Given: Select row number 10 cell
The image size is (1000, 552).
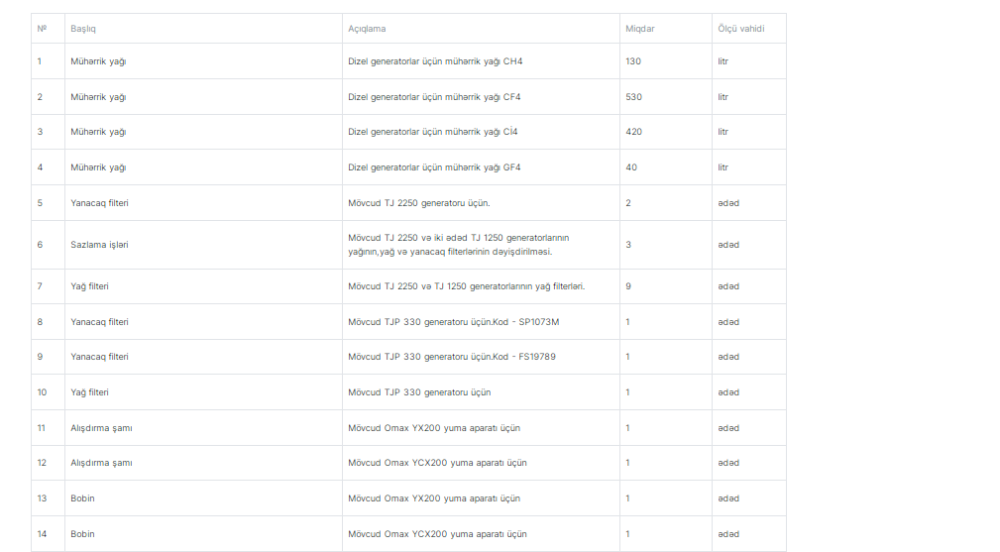Looking at the screenshot, I should pos(43,391).
